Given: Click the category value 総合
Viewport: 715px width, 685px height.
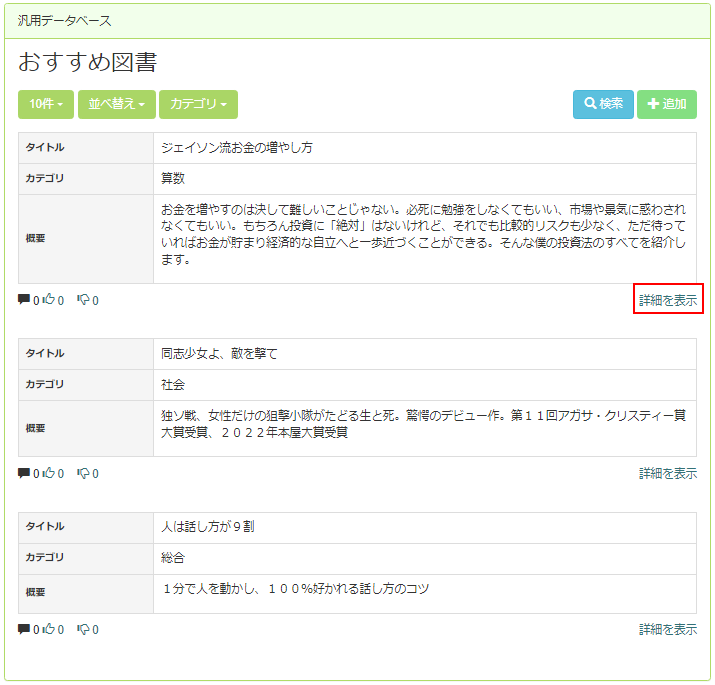Looking at the screenshot, I should [x=173, y=557].
